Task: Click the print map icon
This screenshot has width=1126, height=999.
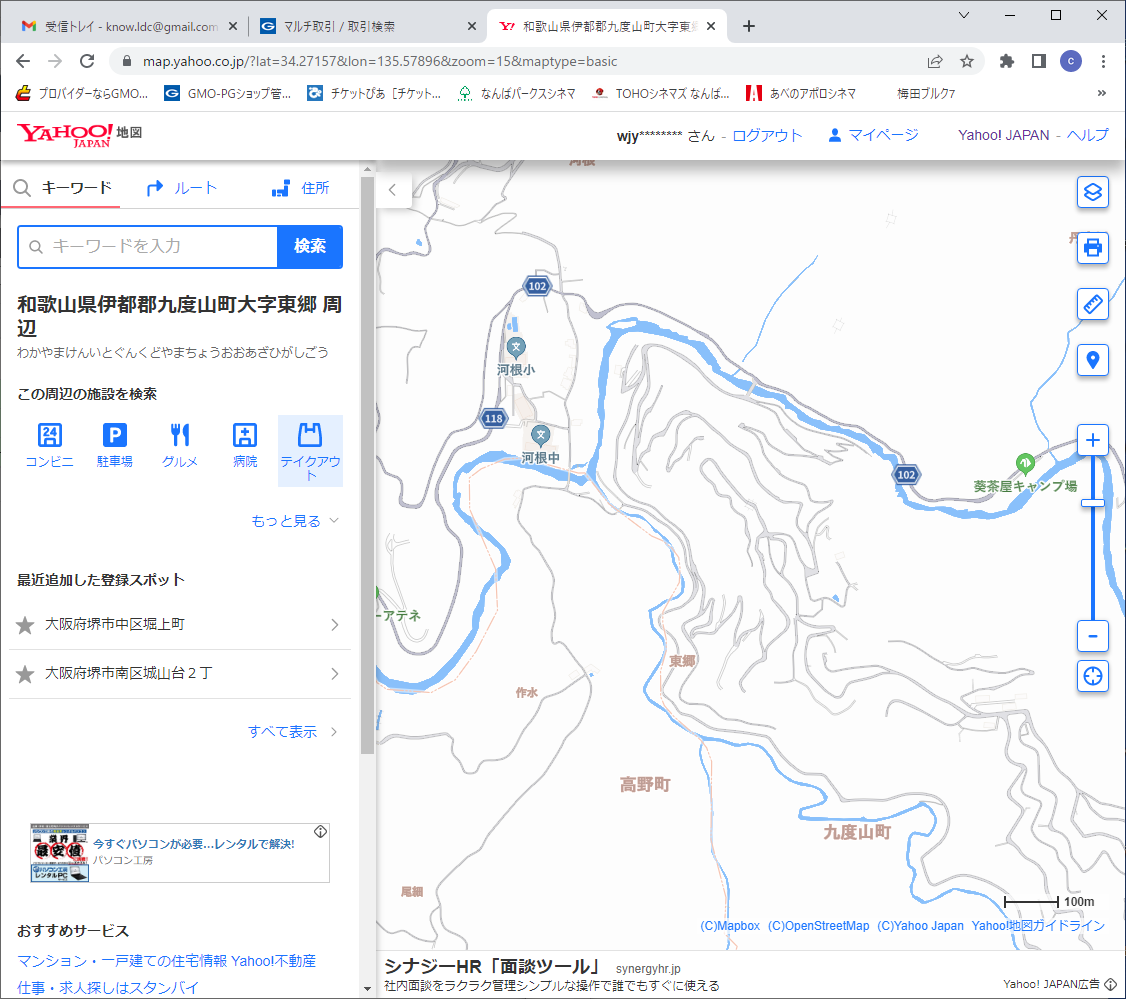Action: pos(1092,248)
